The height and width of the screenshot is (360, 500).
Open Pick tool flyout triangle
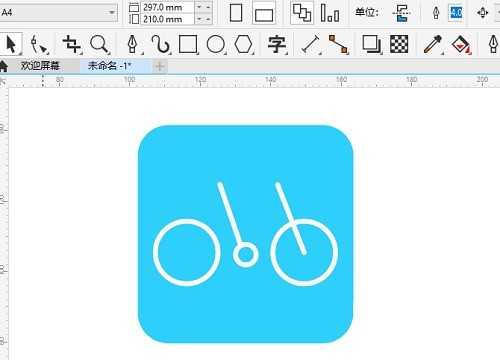[20, 54]
